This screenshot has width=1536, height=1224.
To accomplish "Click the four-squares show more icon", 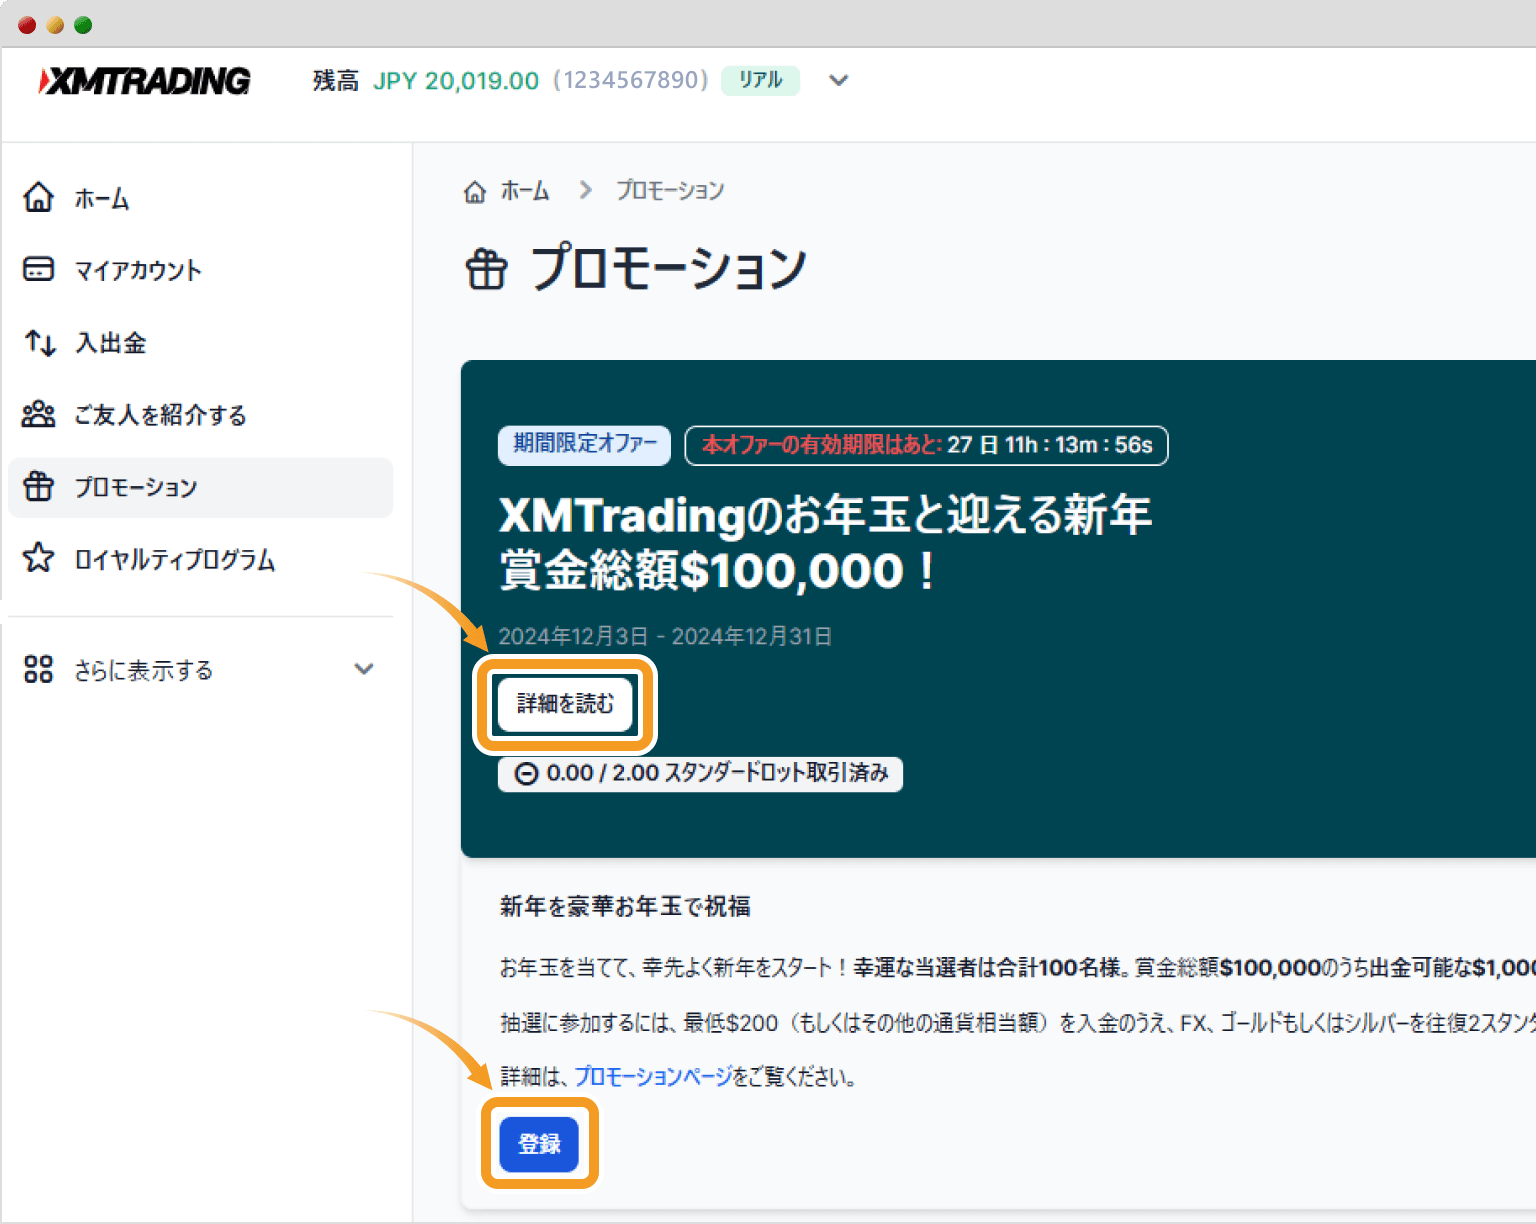I will (38, 669).
